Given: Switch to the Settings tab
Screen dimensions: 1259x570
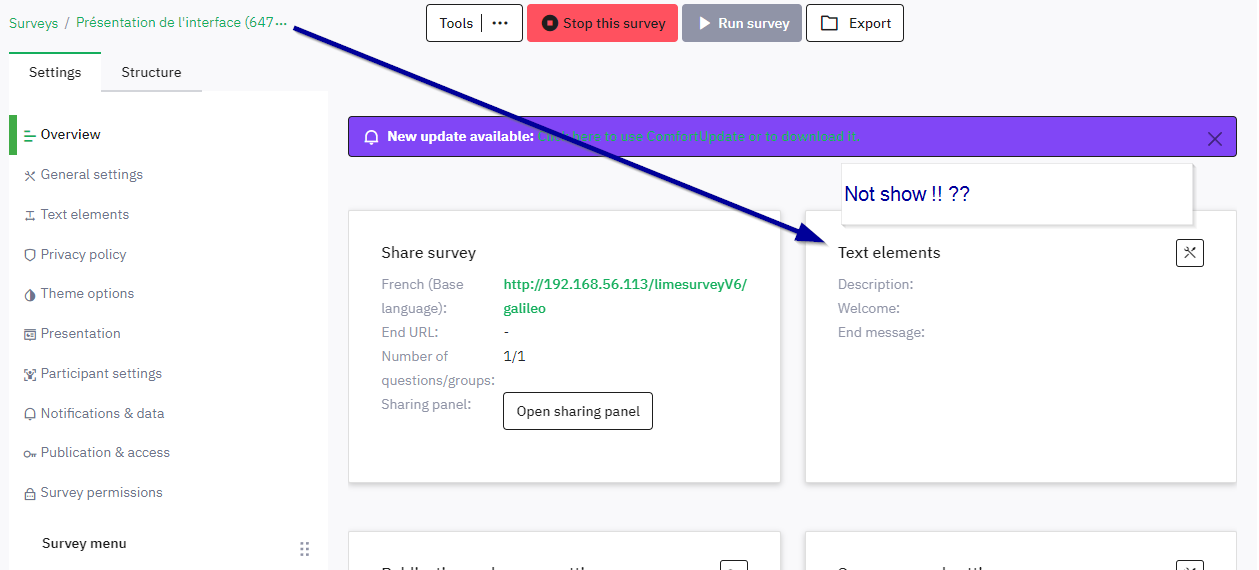Looking at the screenshot, I should point(55,72).
